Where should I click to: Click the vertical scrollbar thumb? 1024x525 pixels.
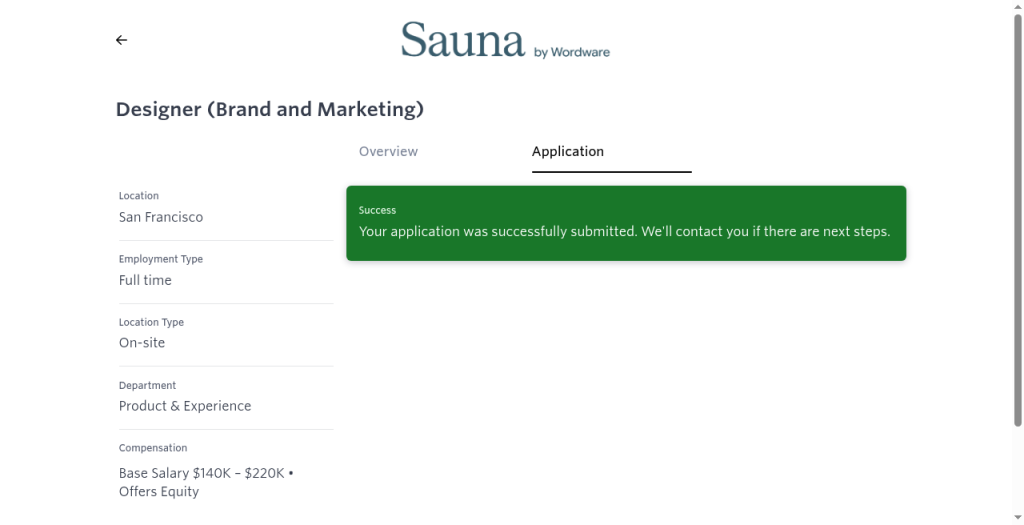(x=1017, y=221)
